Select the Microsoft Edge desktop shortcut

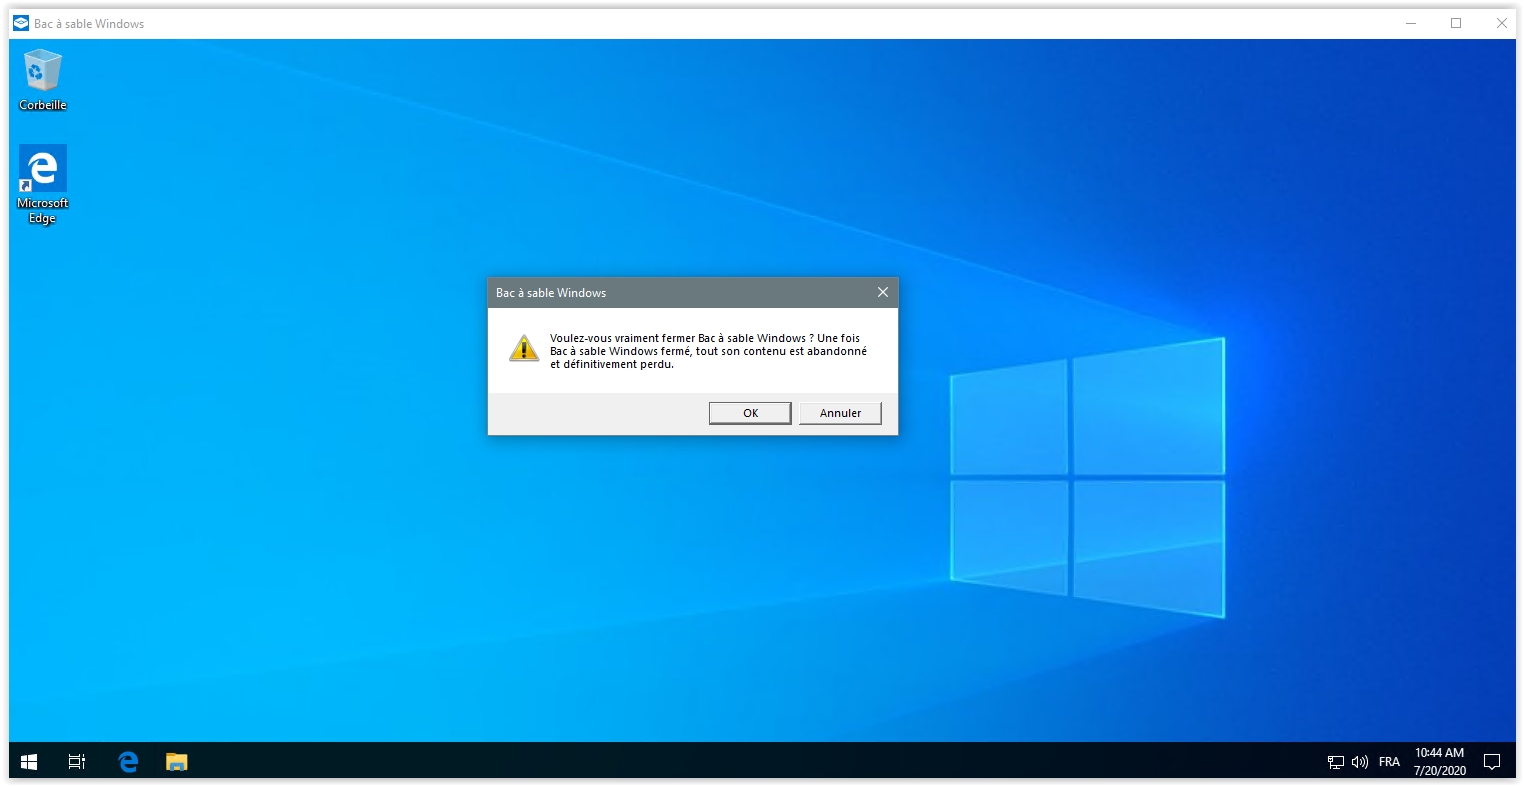pos(42,185)
